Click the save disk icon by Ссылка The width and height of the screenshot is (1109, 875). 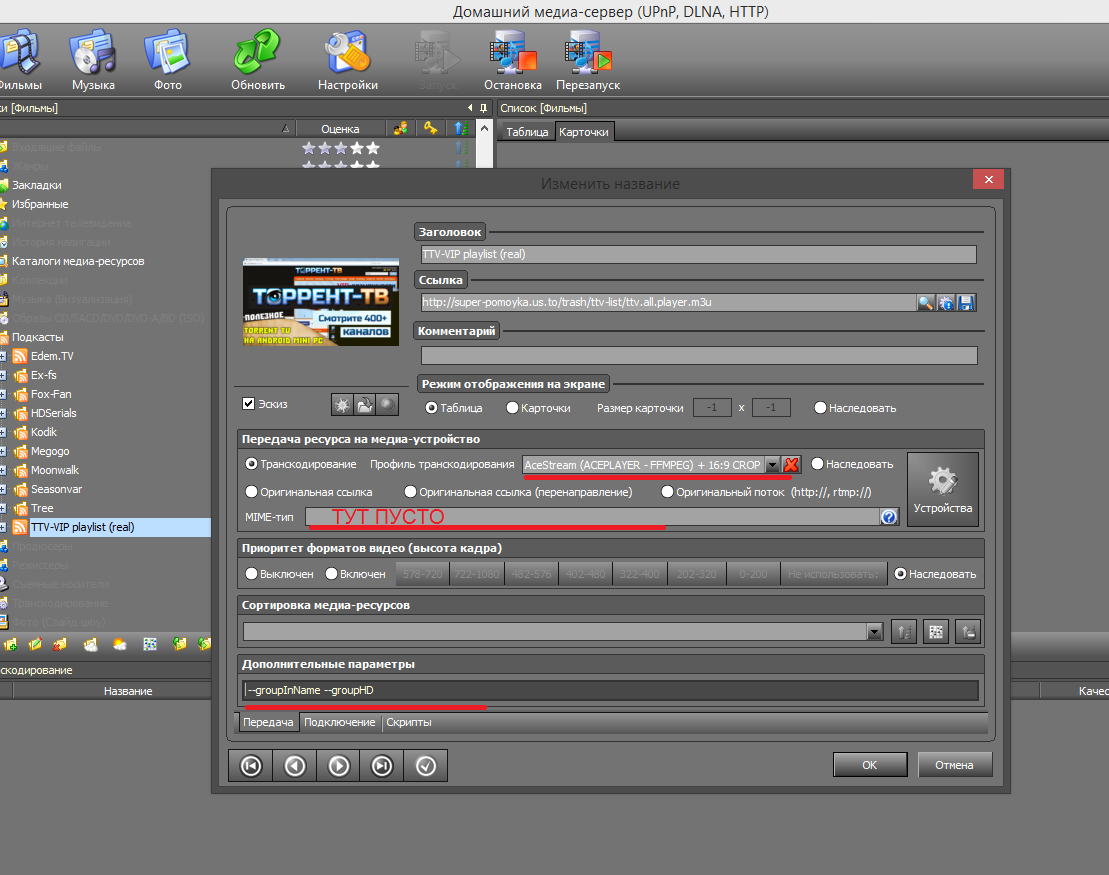tap(966, 302)
